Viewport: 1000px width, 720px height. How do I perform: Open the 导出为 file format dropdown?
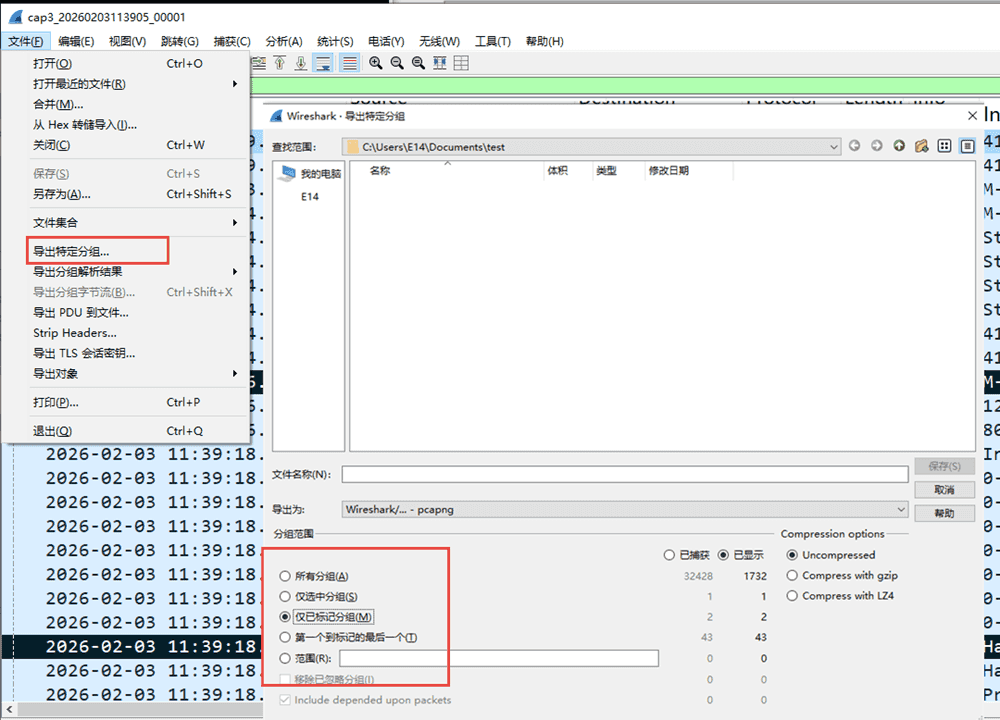click(x=901, y=510)
